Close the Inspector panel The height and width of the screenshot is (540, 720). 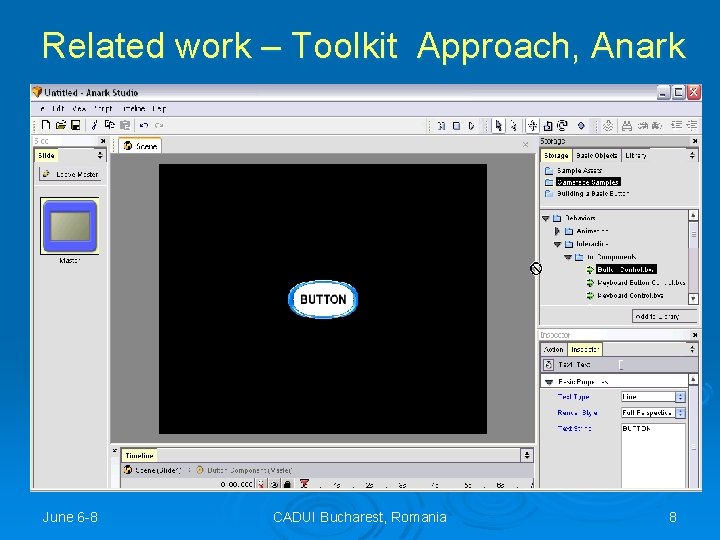(x=695, y=335)
